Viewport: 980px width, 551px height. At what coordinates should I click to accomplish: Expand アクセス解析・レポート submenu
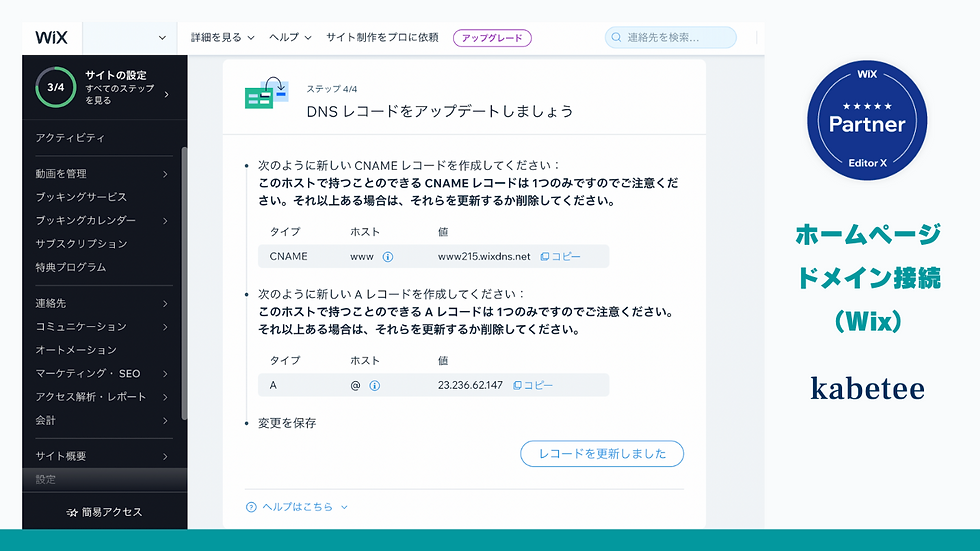pos(165,397)
